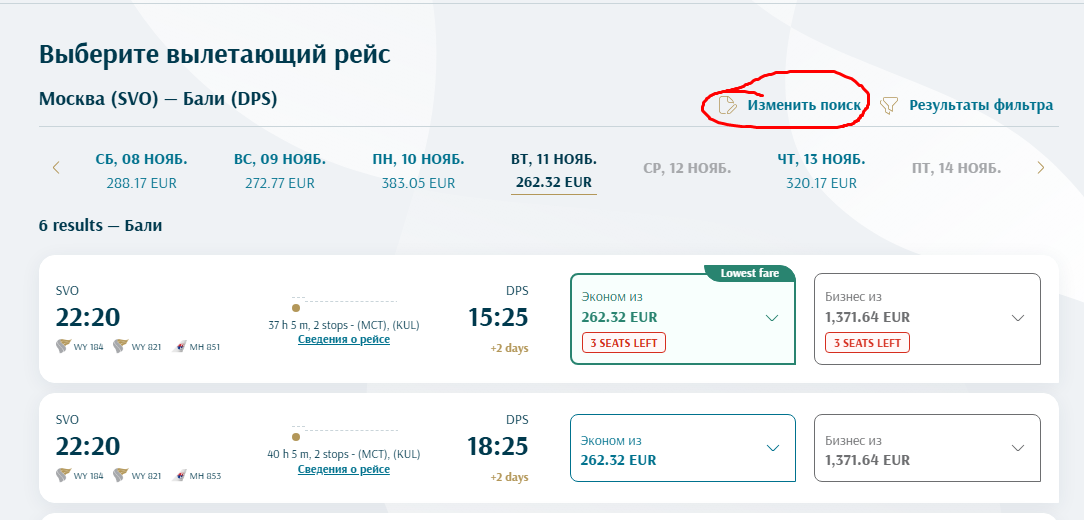The width and height of the screenshot is (1084, 520).
Task: Expand second flight economy fare chevron
Action: [x=772, y=448]
